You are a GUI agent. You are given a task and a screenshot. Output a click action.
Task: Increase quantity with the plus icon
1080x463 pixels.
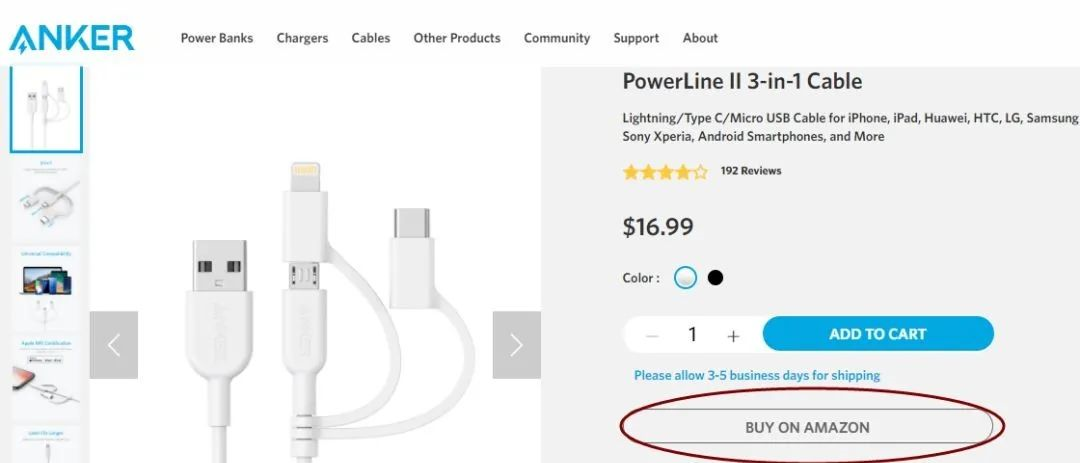[733, 336]
